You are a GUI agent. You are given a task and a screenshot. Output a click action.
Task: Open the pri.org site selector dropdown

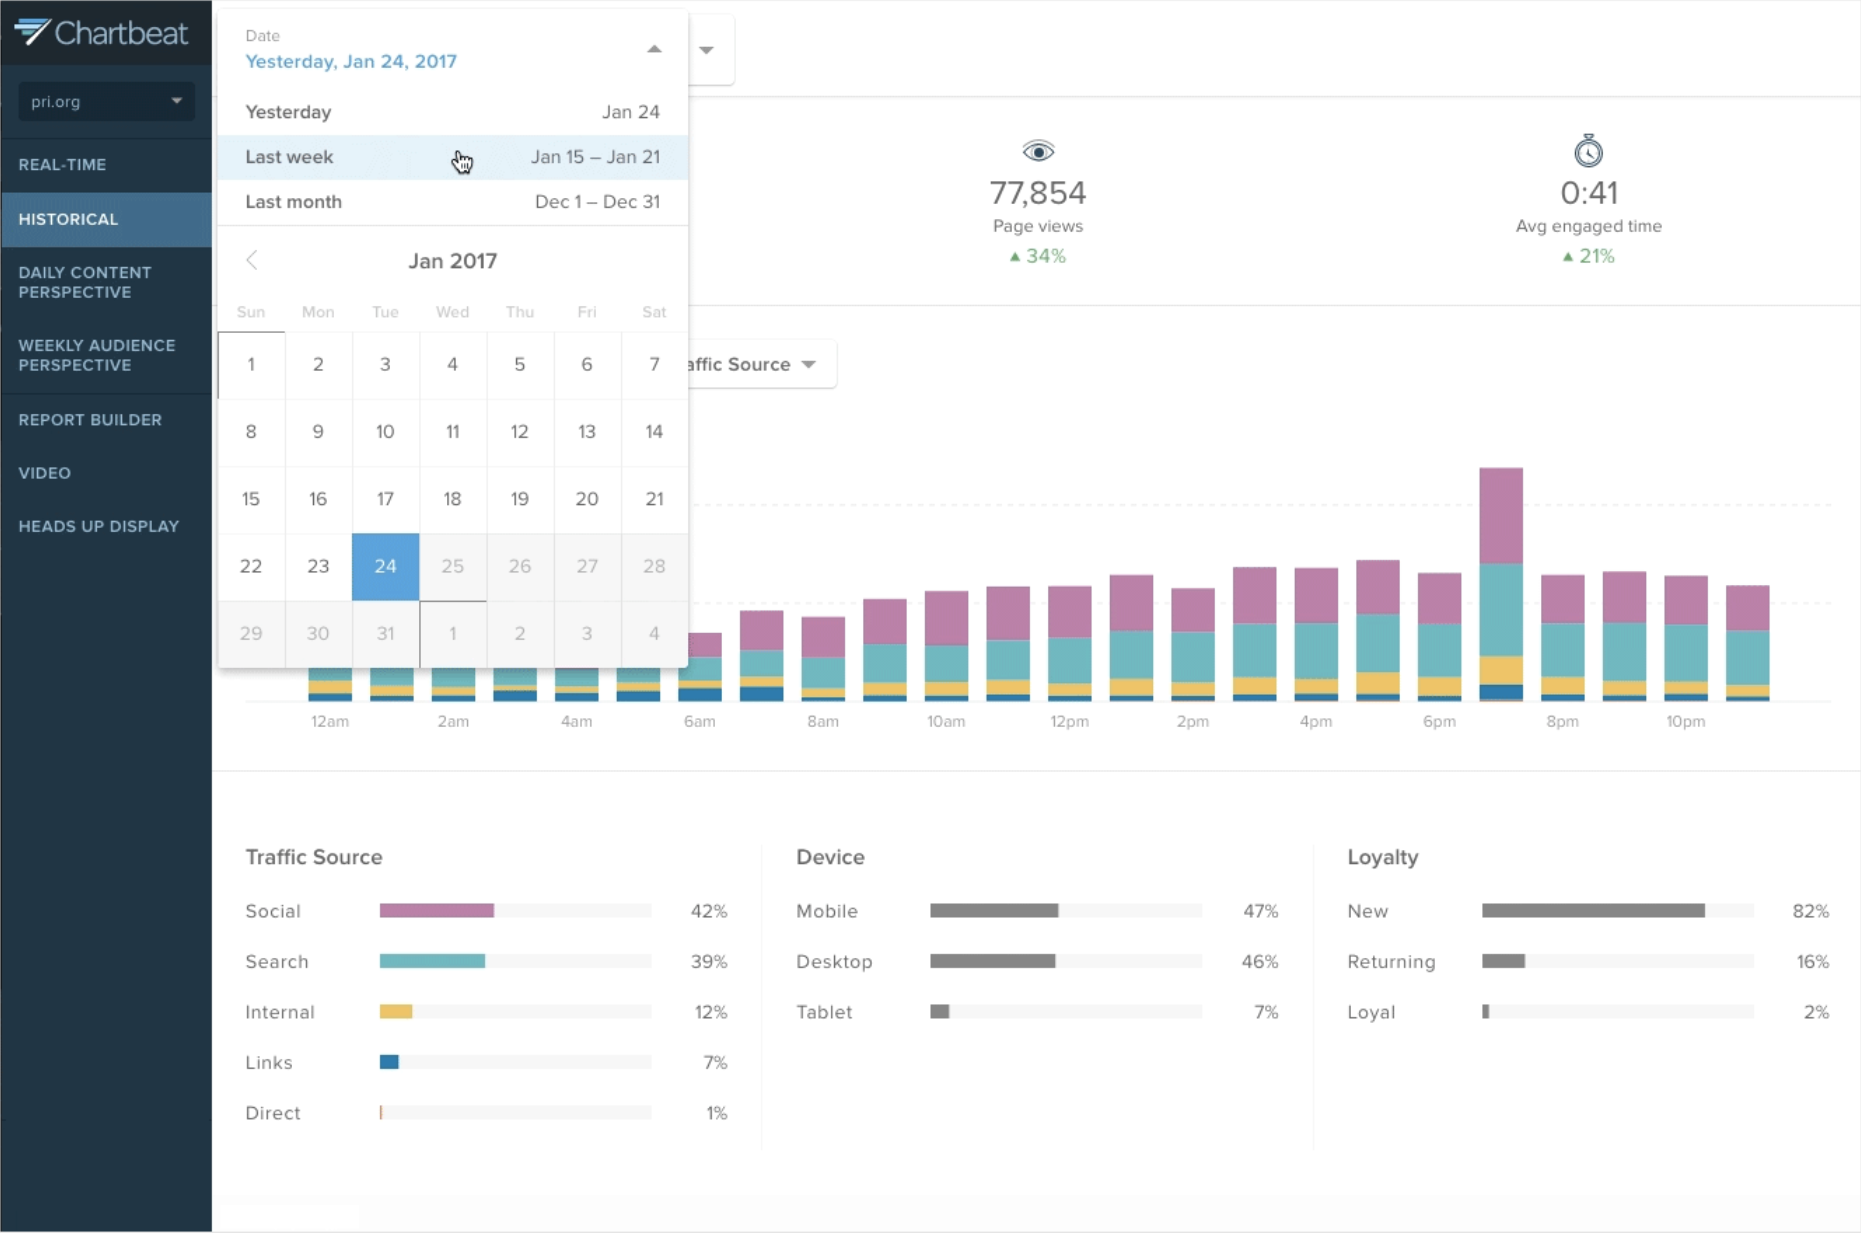[106, 101]
